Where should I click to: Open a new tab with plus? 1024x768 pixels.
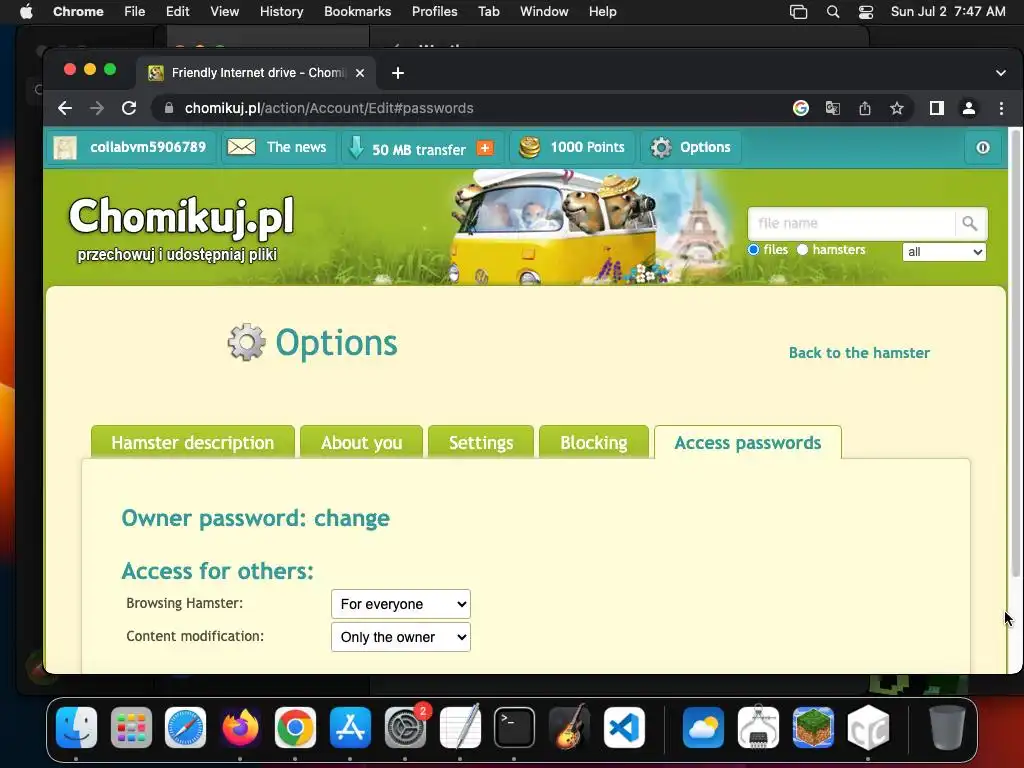[x=398, y=73]
